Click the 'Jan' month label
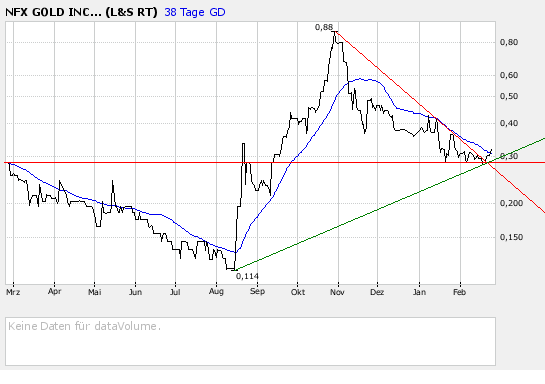The height and width of the screenshot is (384, 545). coord(419,292)
